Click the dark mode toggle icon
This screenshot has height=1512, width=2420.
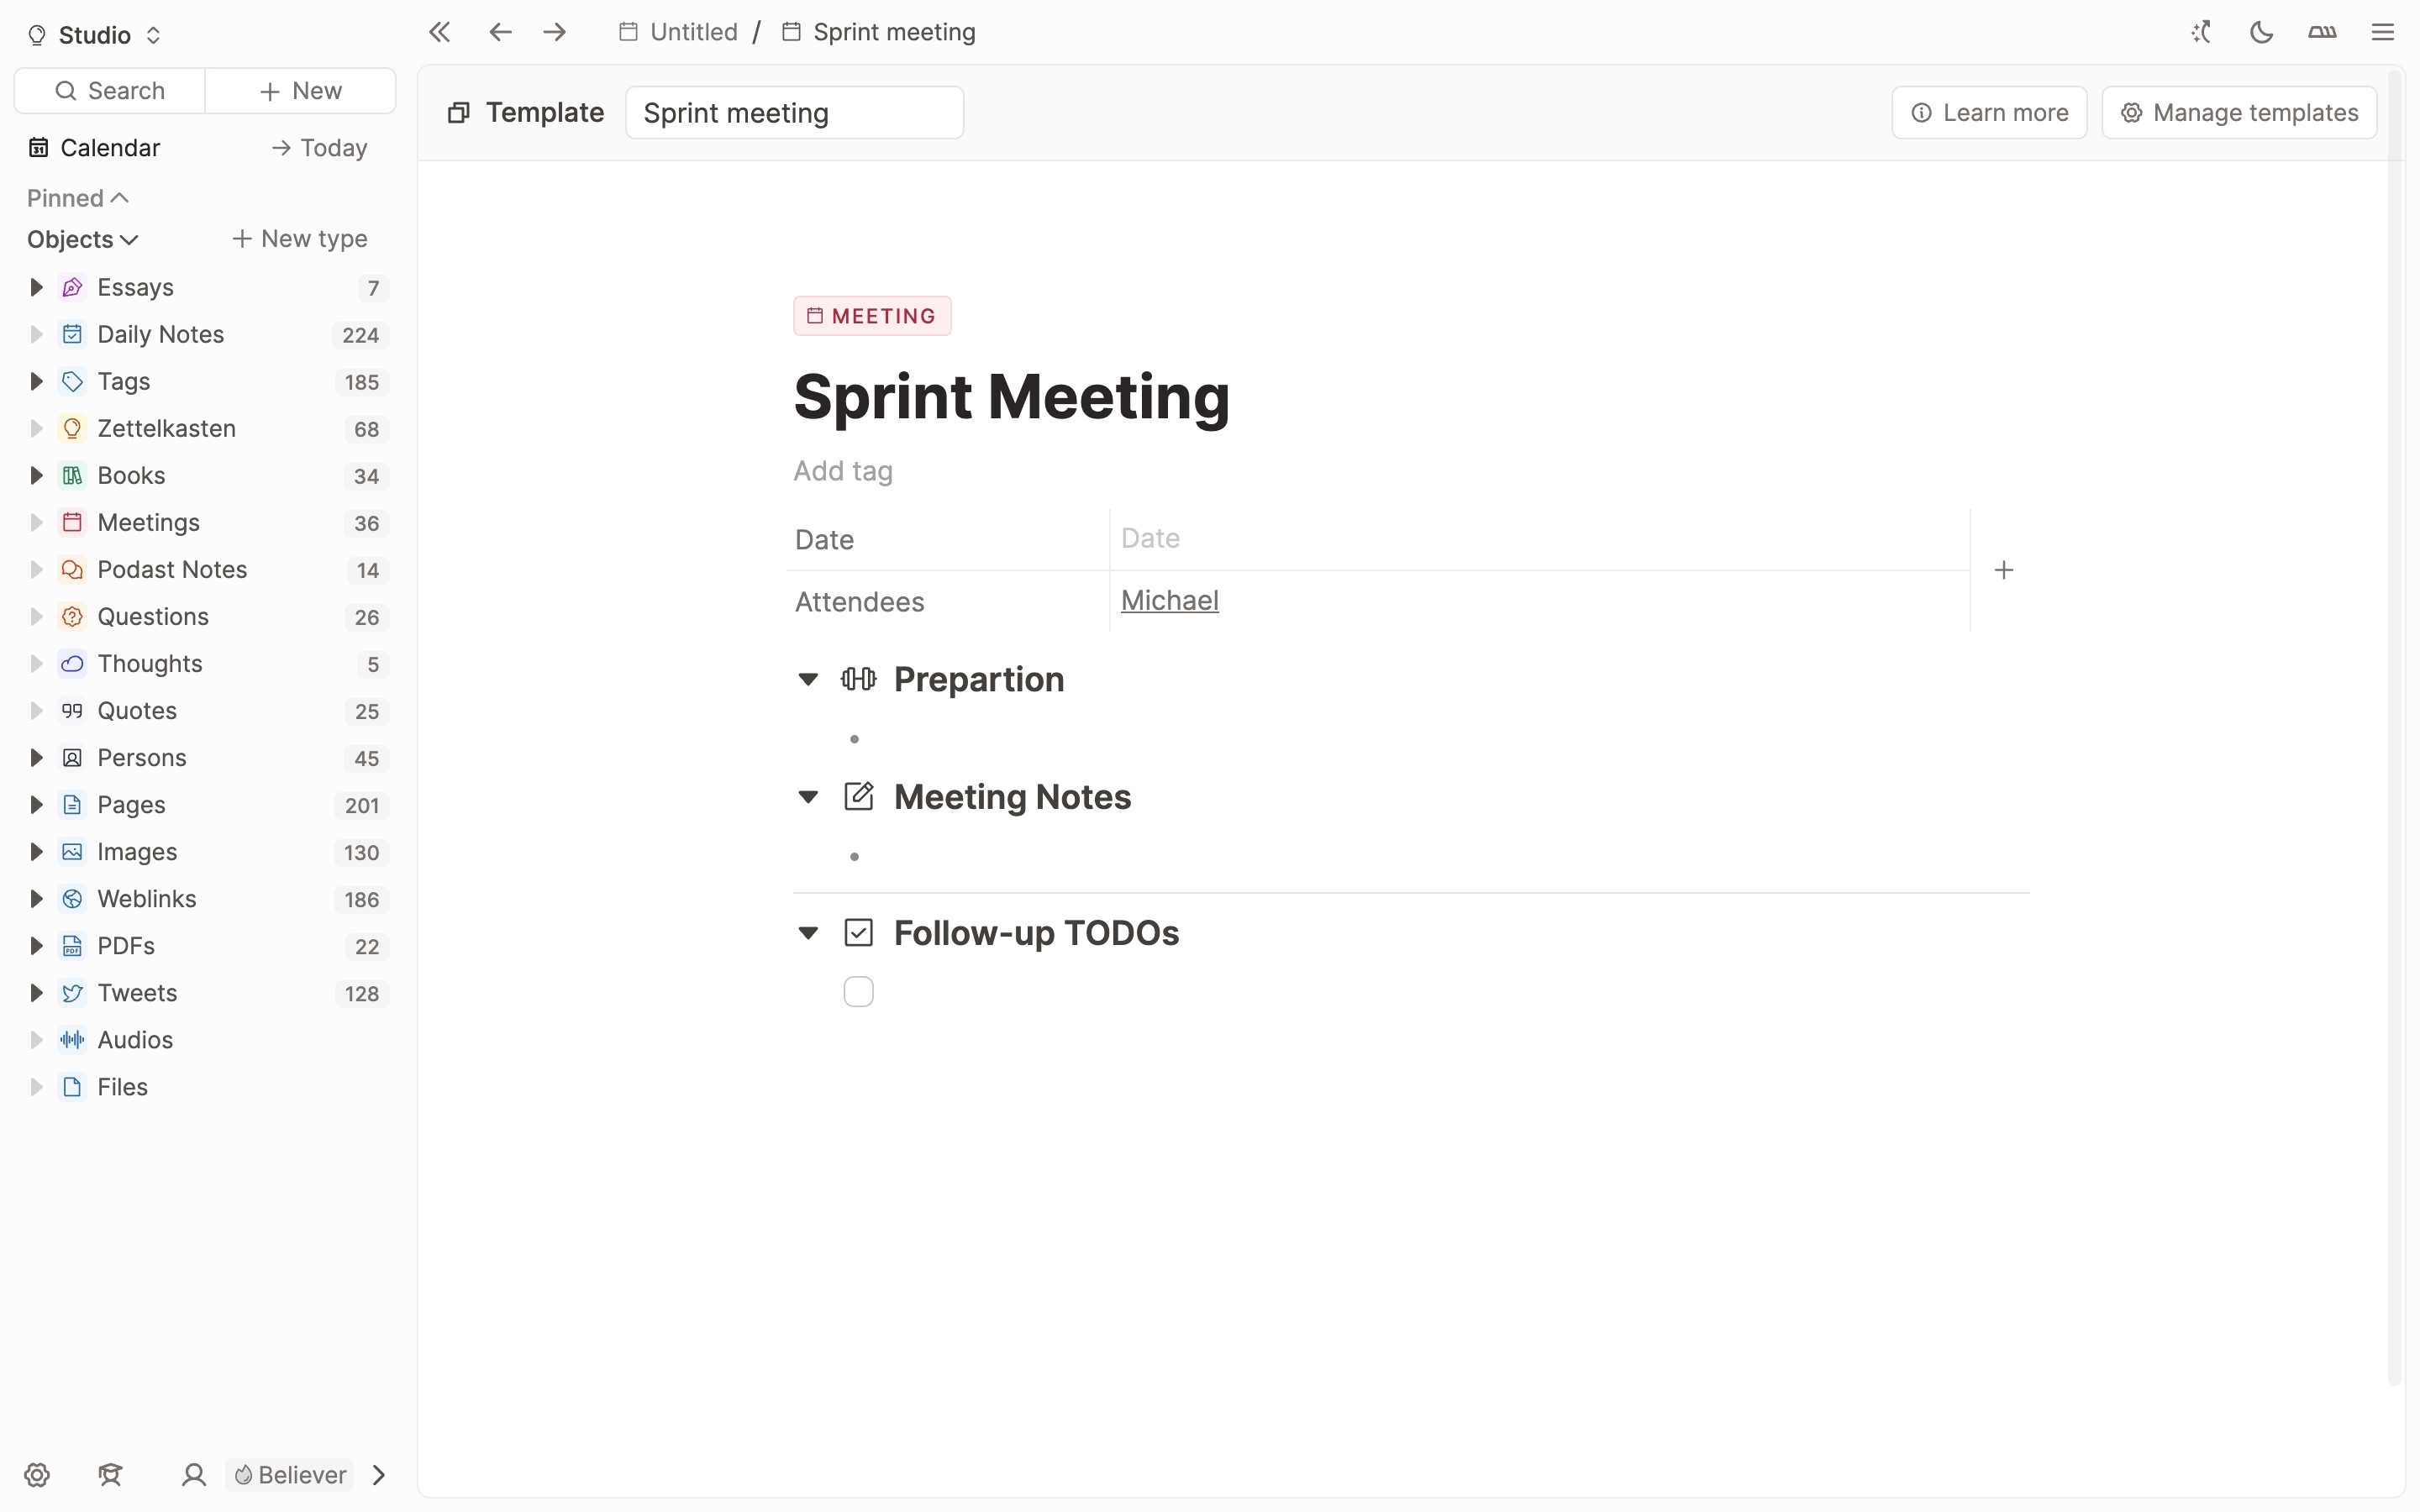(x=2261, y=31)
